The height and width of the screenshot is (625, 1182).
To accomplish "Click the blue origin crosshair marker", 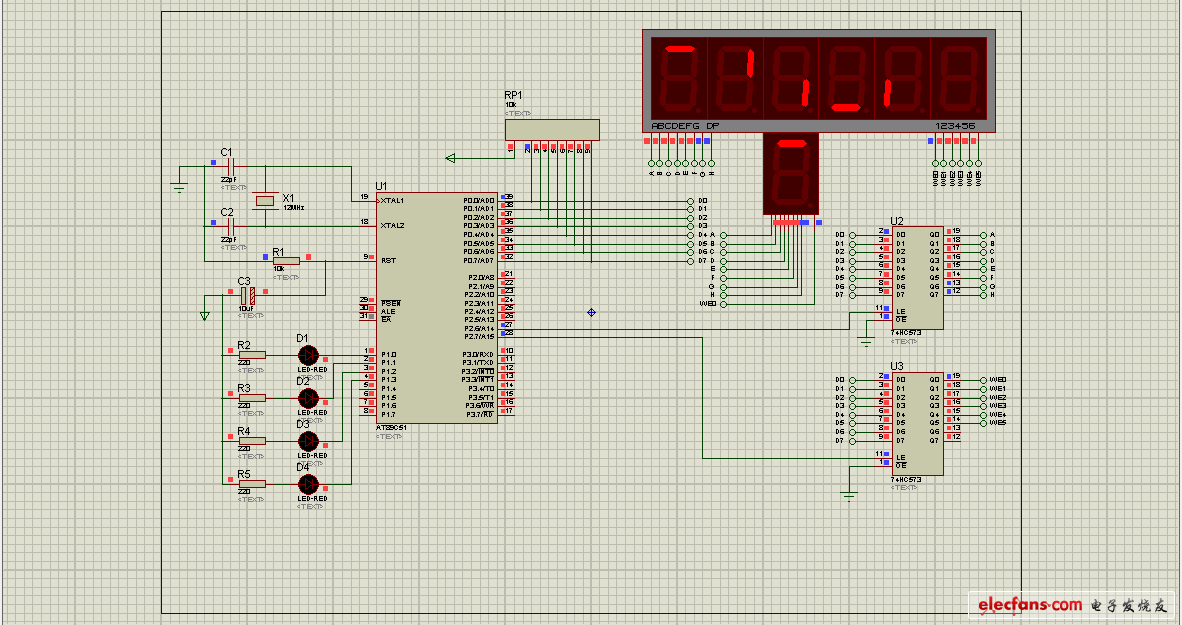I will (x=592, y=312).
